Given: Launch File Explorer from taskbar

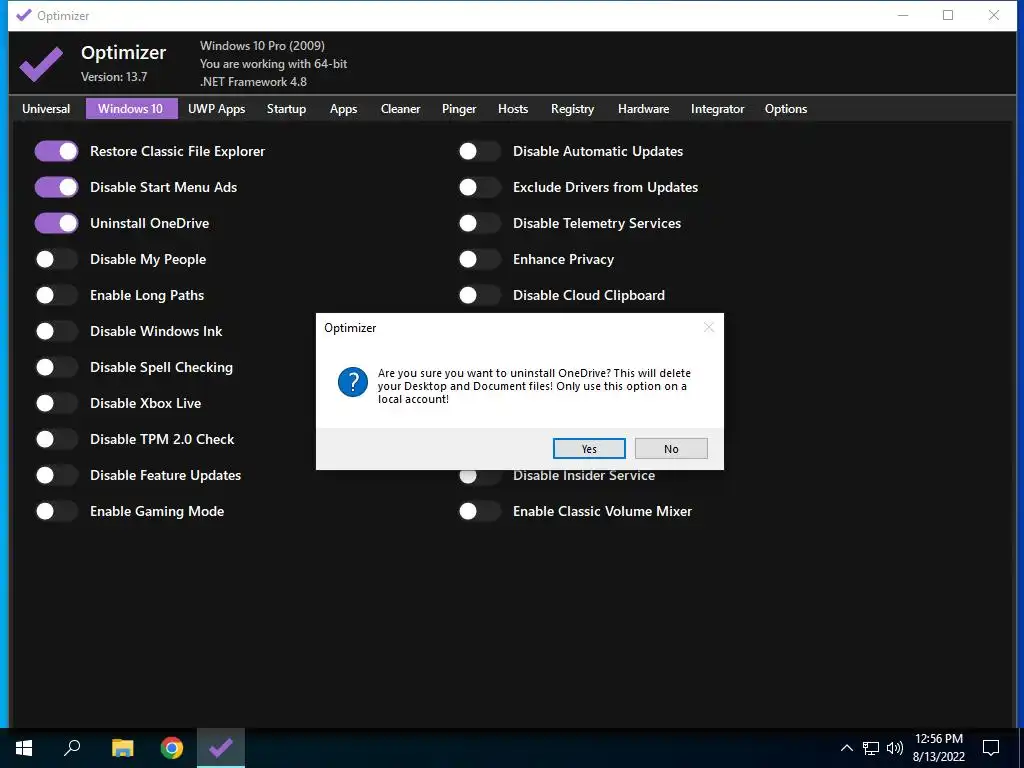Looking at the screenshot, I should click(x=122, y=748).
